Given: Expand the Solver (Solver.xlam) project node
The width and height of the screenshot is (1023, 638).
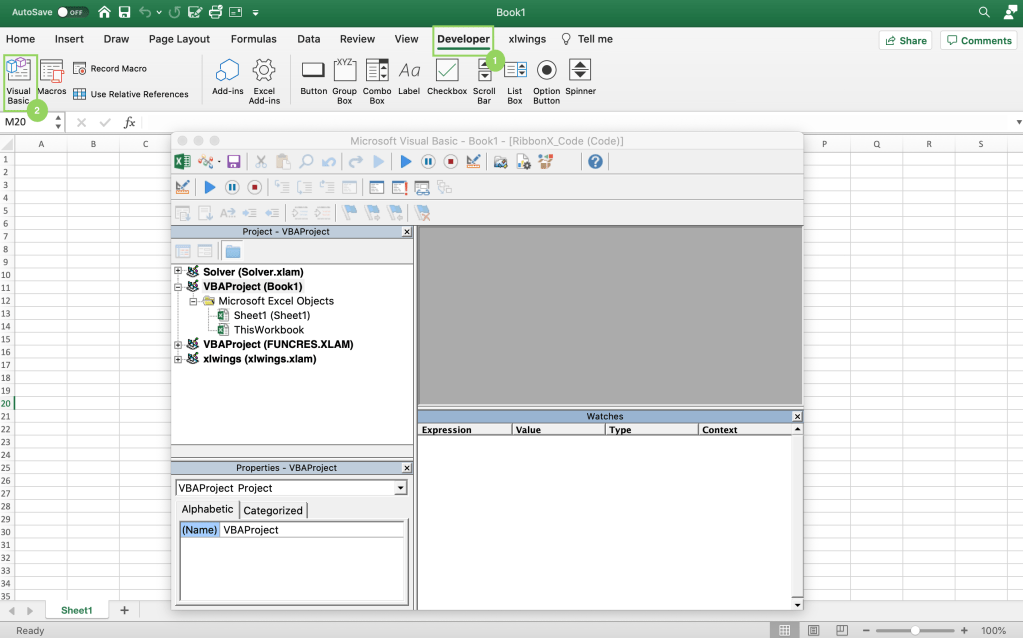Looking at the screenshot, I should pyautogui.click(x=178, y=271).
